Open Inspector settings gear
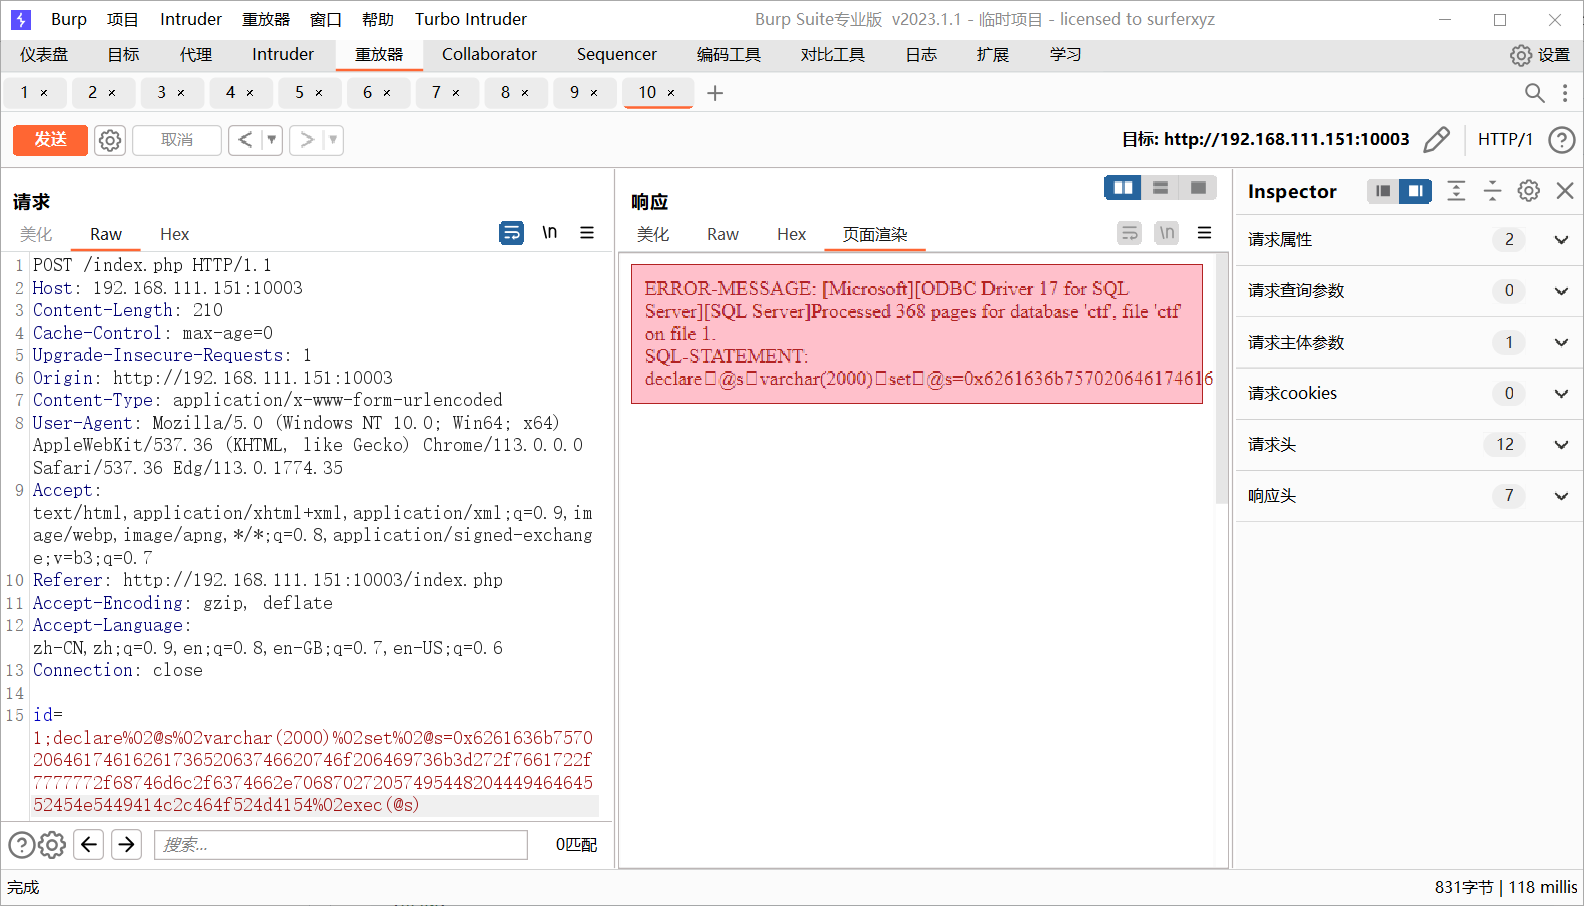The height and width of the screenshot is (906, 1584). (1528, 191)
